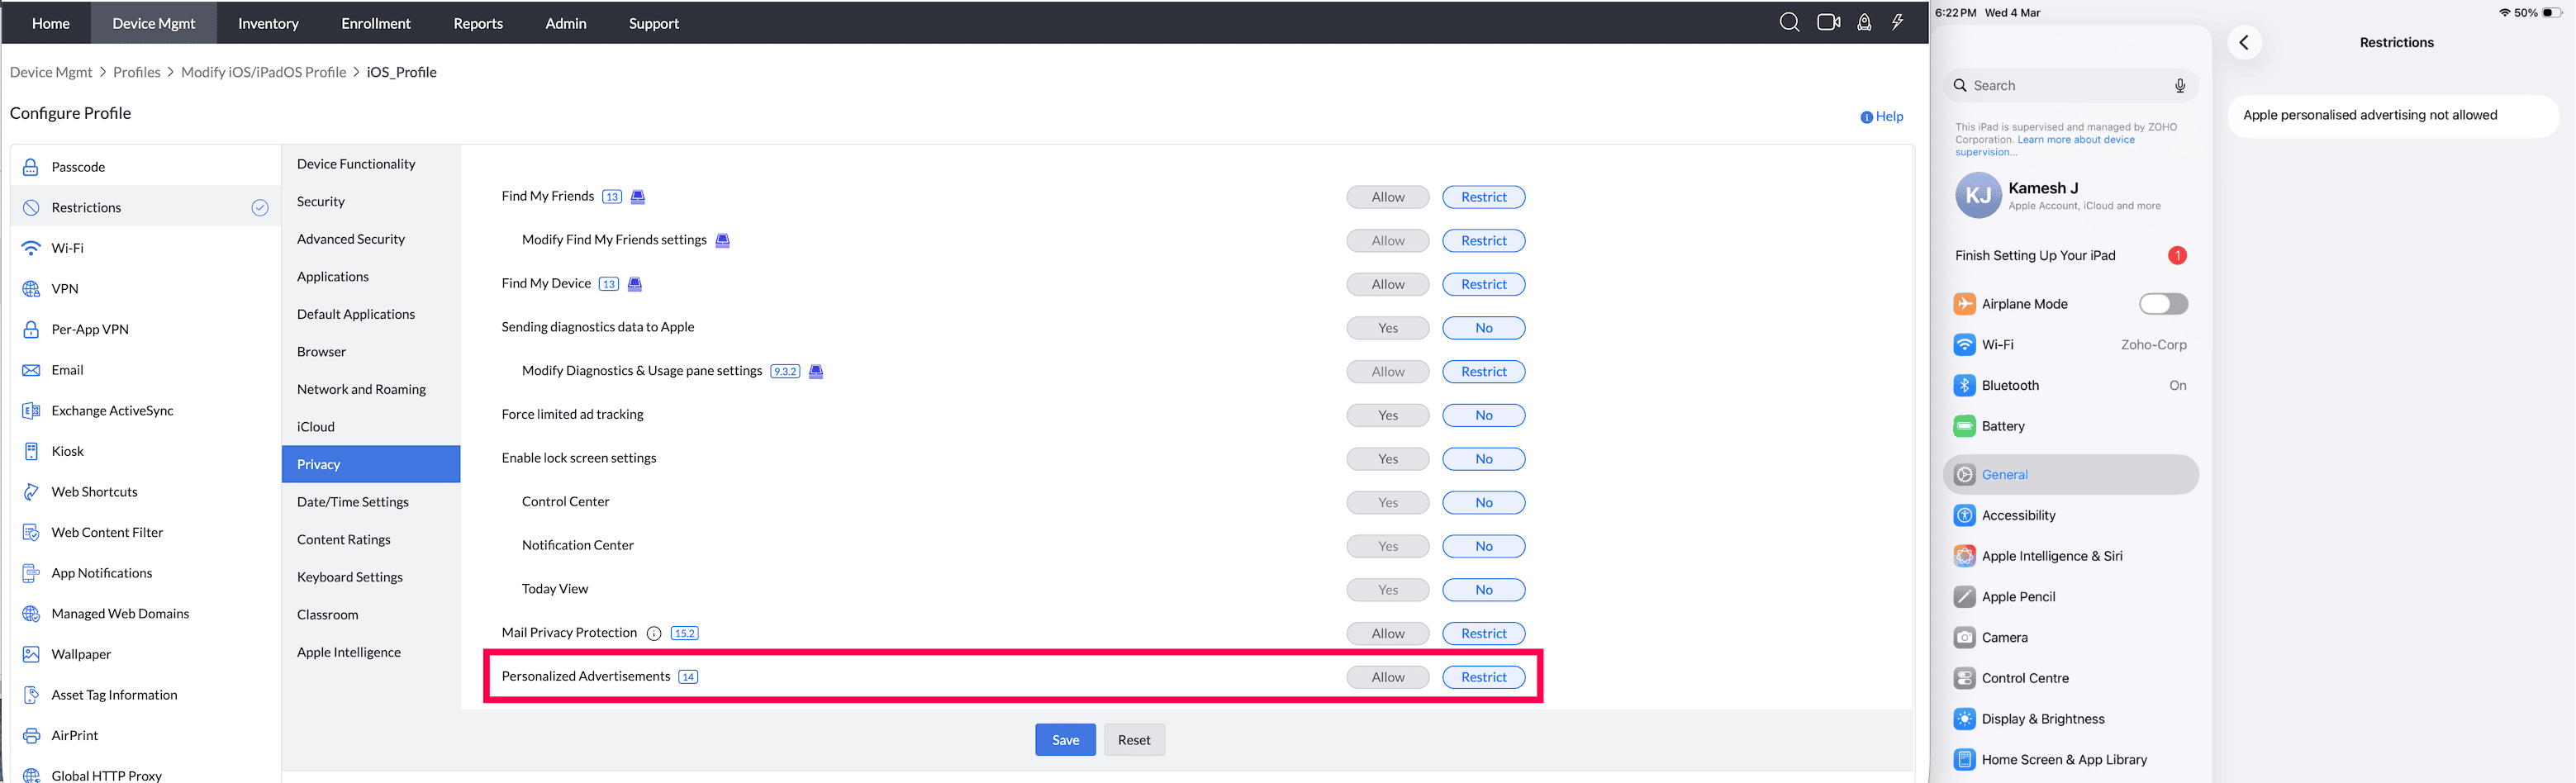Choose Yes for Enable lock screen settings
Viewport: 2576px width, 783px height.
coord(1387,459)
